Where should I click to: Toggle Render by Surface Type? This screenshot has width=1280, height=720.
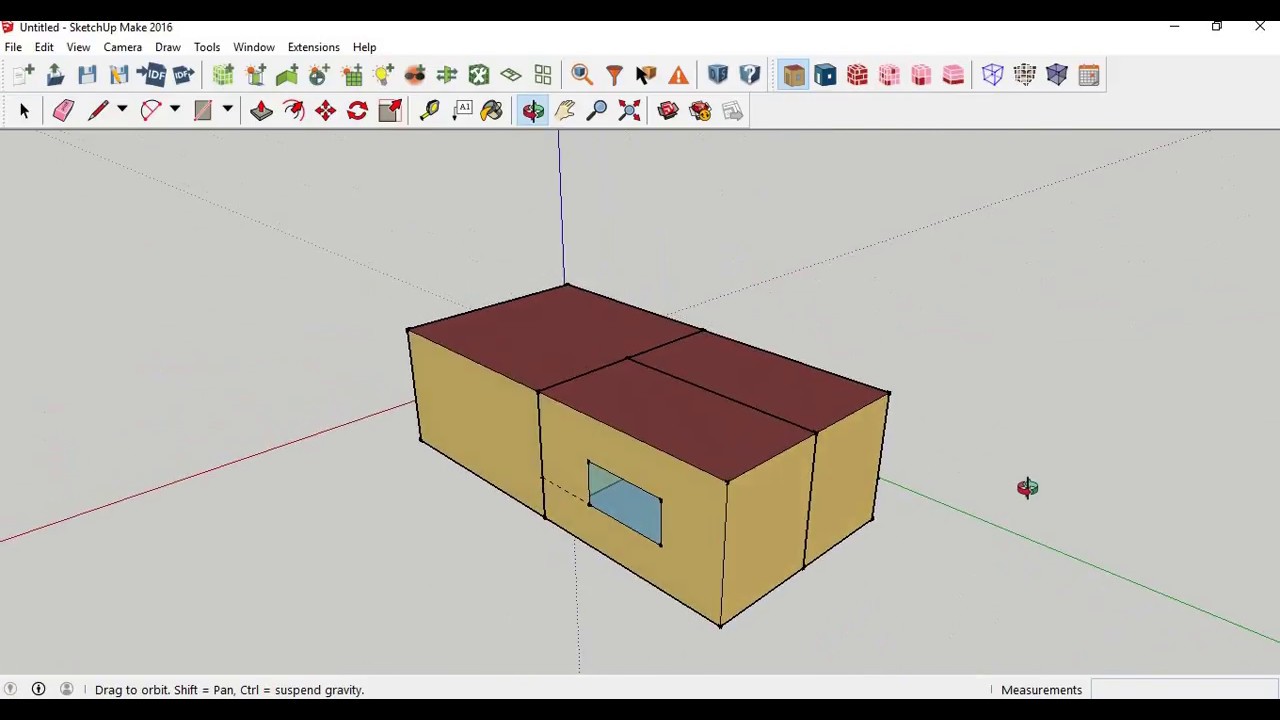click(x=793, y=75)
